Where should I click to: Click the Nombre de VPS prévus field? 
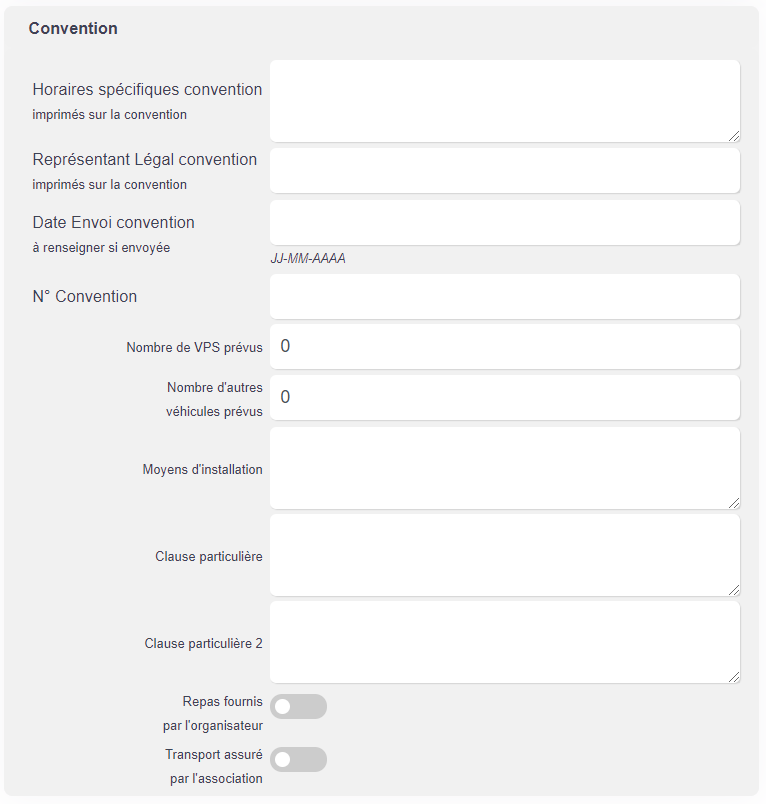pos(505,346)
